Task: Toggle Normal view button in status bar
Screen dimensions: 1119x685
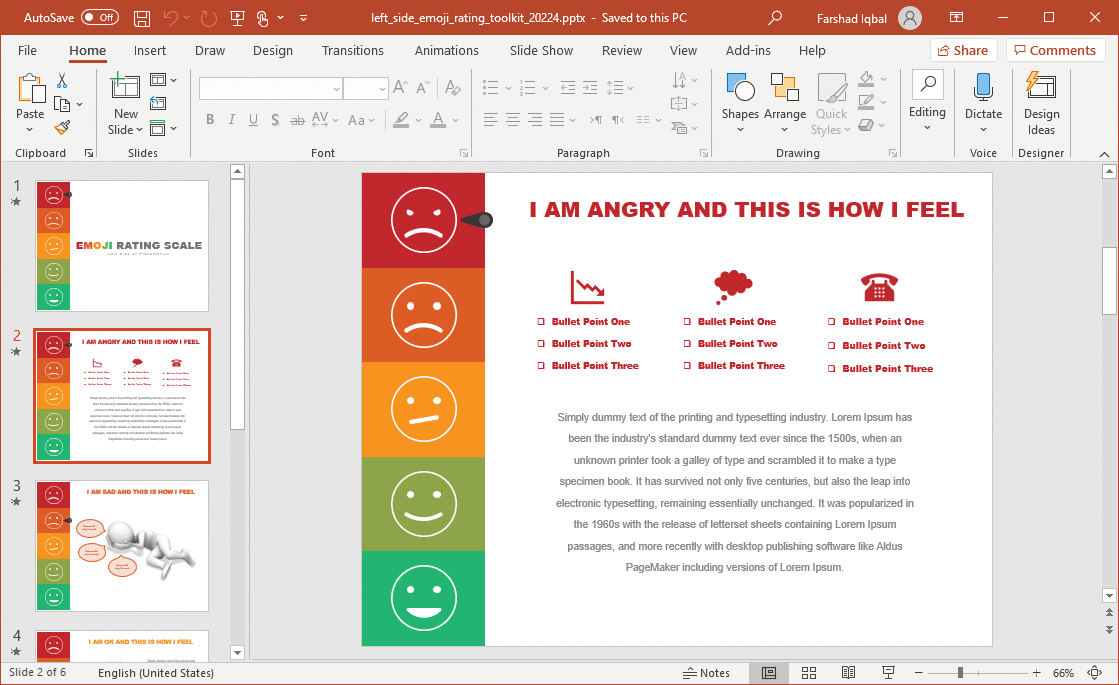Action: tap(769, 673)
